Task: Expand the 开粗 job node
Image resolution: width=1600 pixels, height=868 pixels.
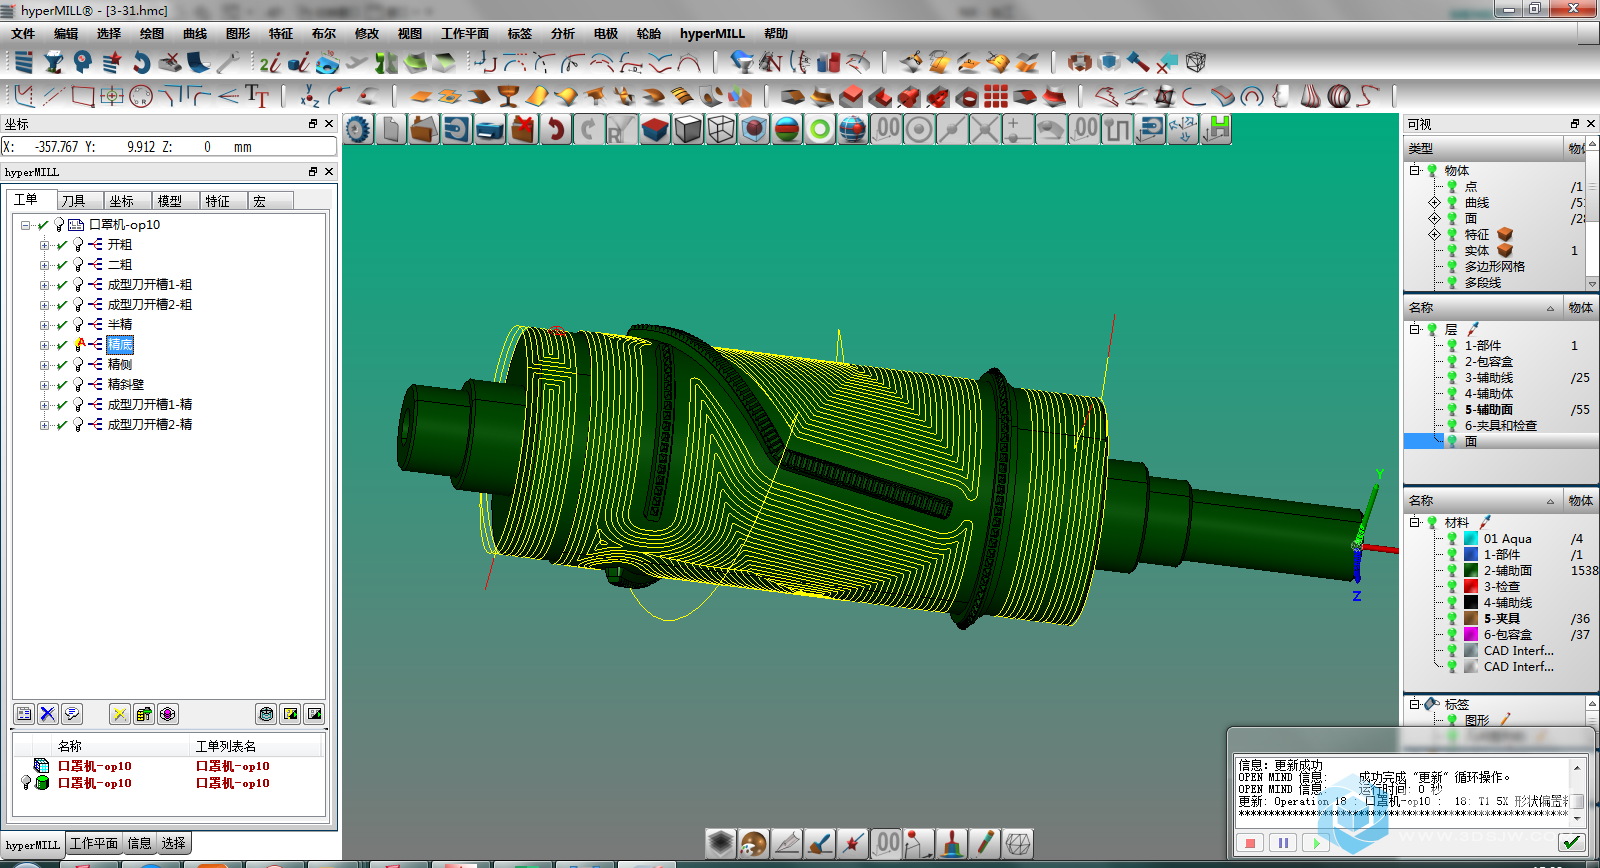Action: tap(44, 245)
